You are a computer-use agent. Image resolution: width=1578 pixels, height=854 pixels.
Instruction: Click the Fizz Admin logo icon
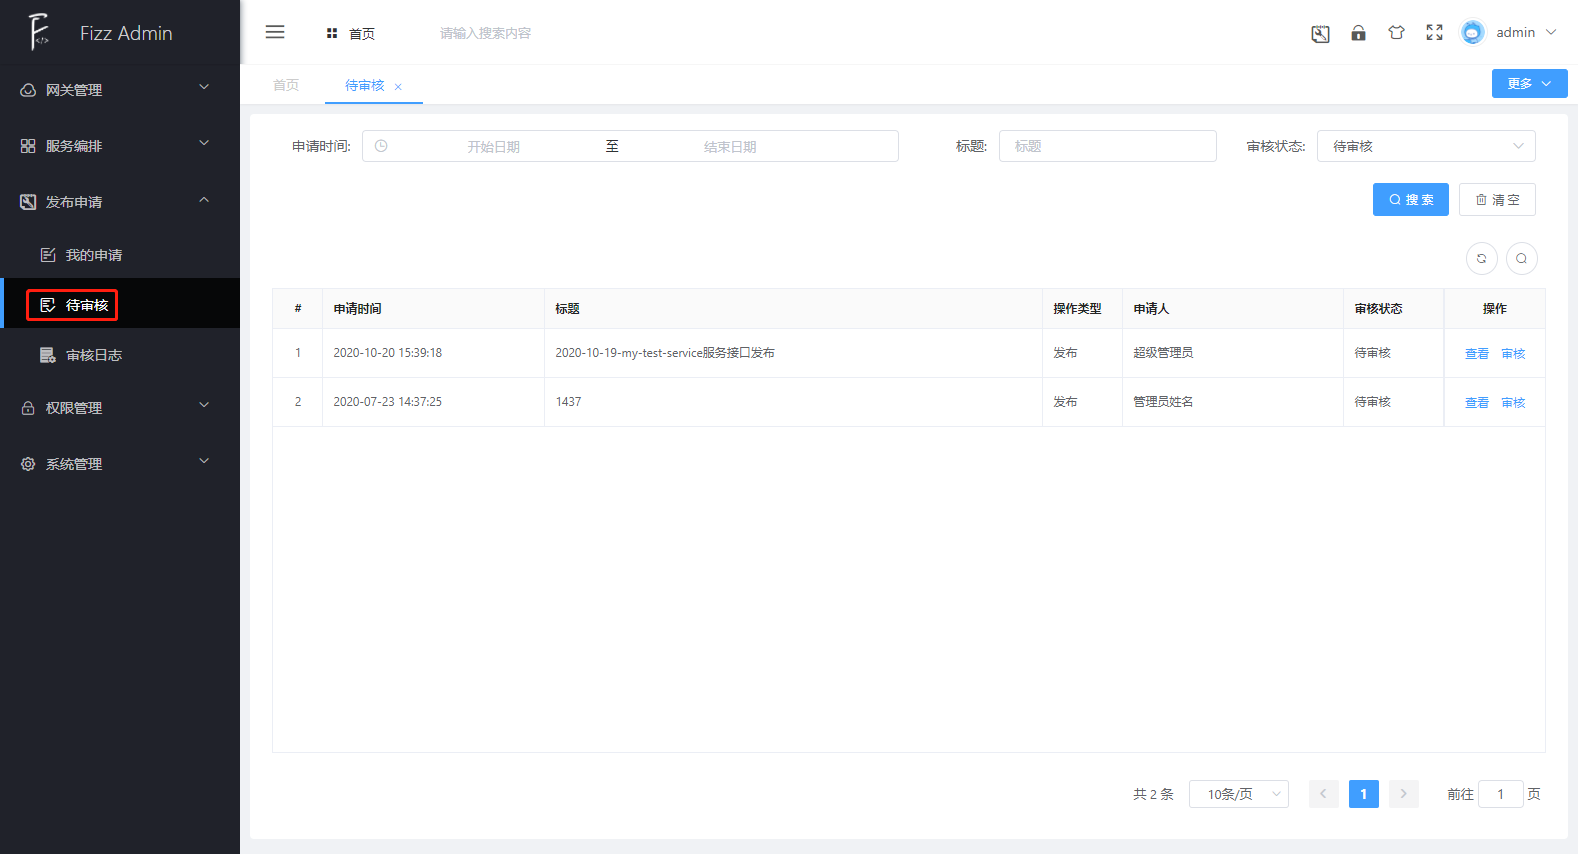point(38,32)
